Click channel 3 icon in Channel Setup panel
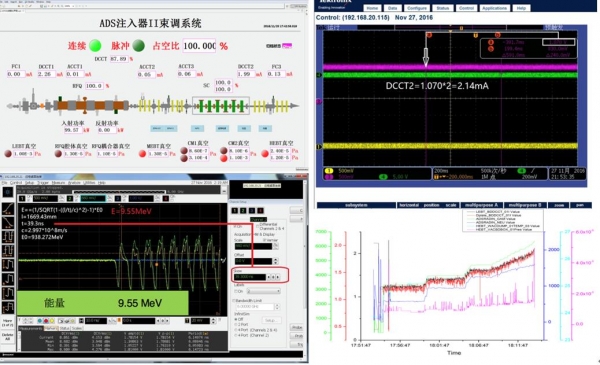This screenshot has width=600, height=365. point(252,210)
